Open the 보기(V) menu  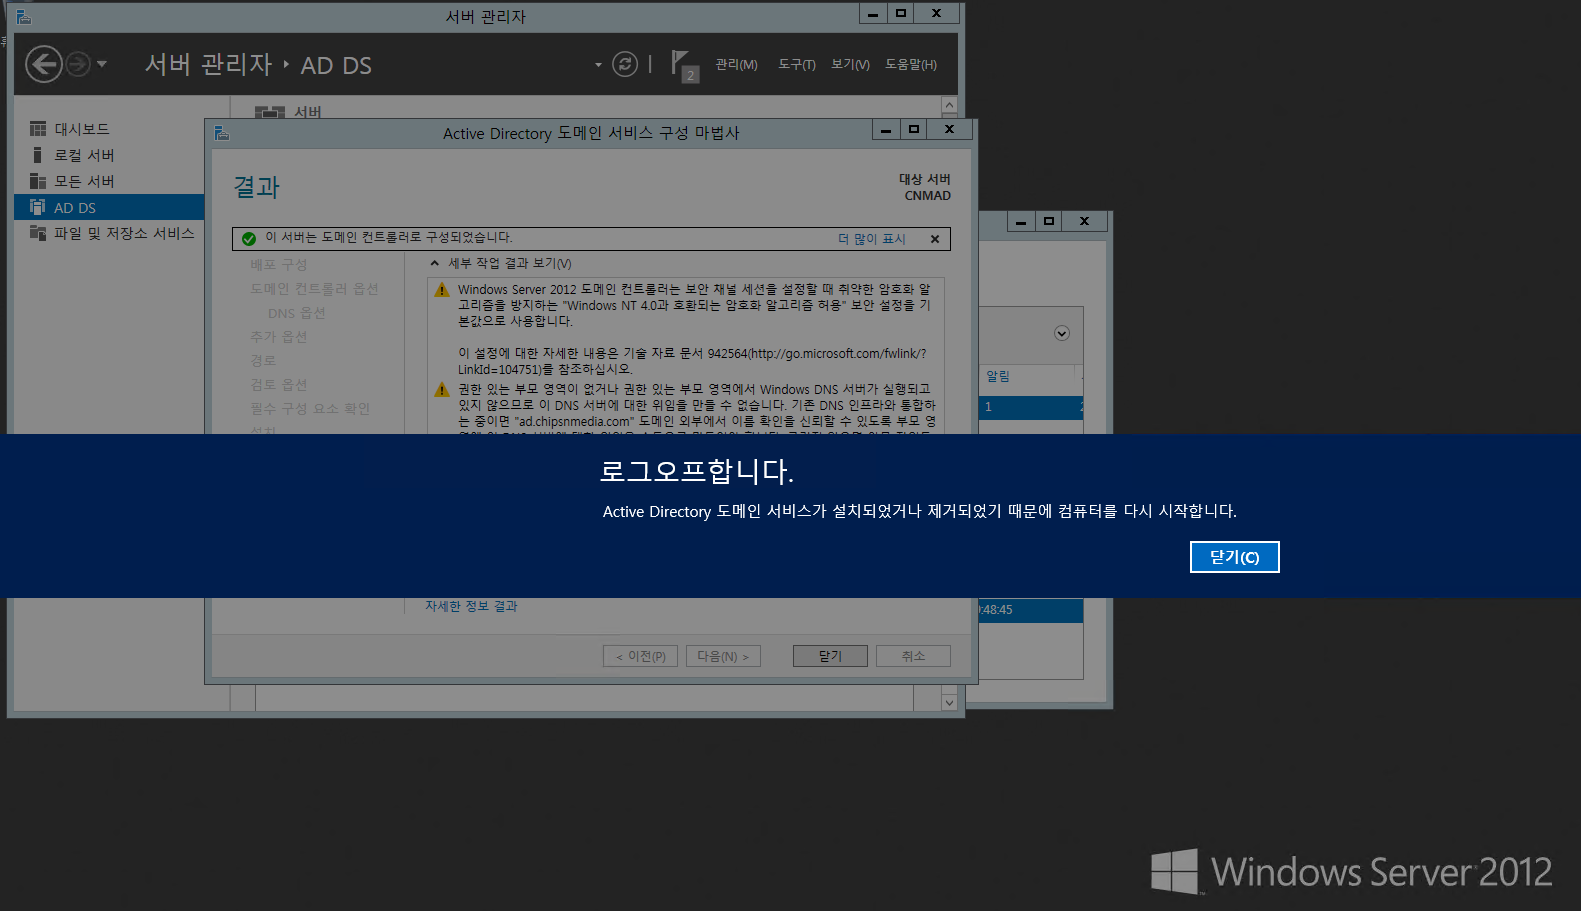[850, 64]
